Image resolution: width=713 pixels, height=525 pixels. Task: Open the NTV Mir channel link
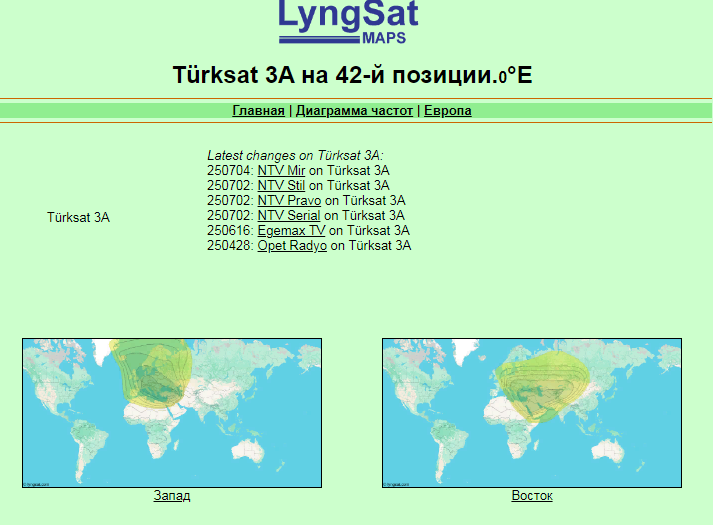coord(280,171)
